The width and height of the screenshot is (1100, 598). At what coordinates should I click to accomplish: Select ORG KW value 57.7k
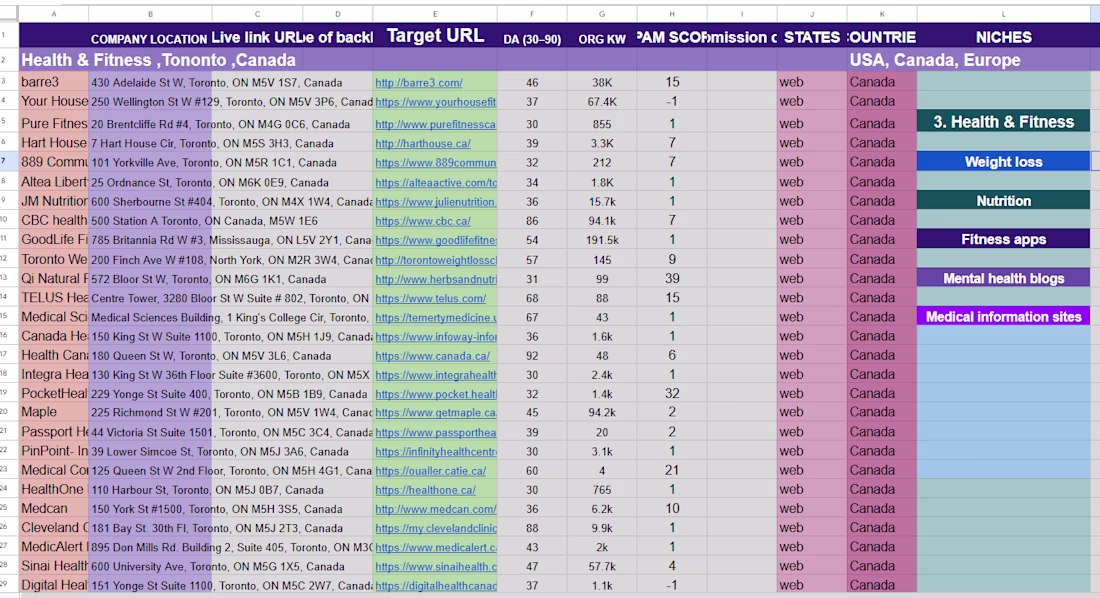click(602, 566)
